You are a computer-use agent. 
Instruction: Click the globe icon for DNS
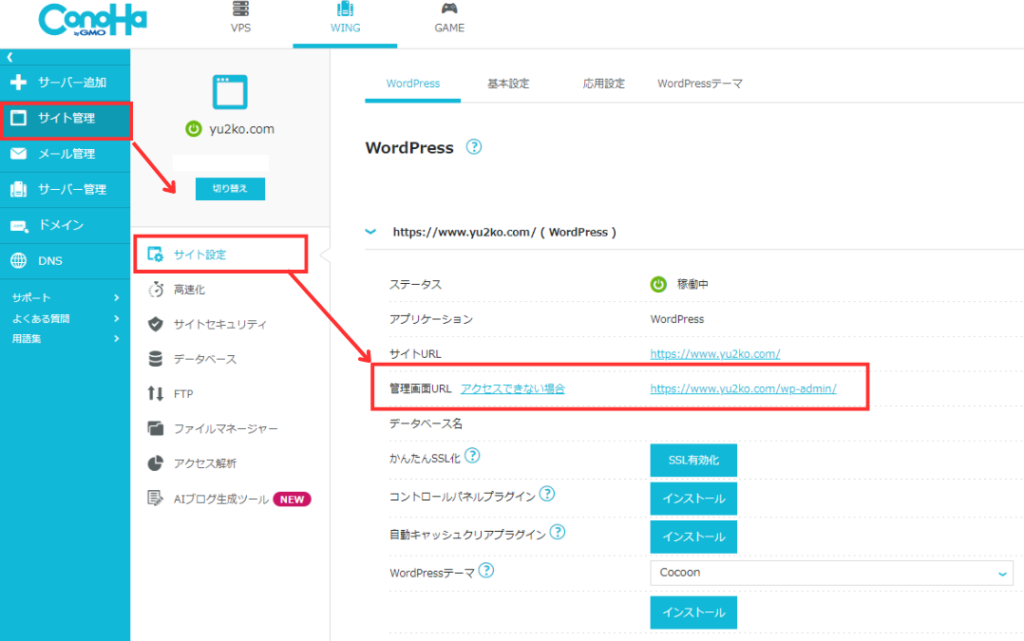(18, 260)
